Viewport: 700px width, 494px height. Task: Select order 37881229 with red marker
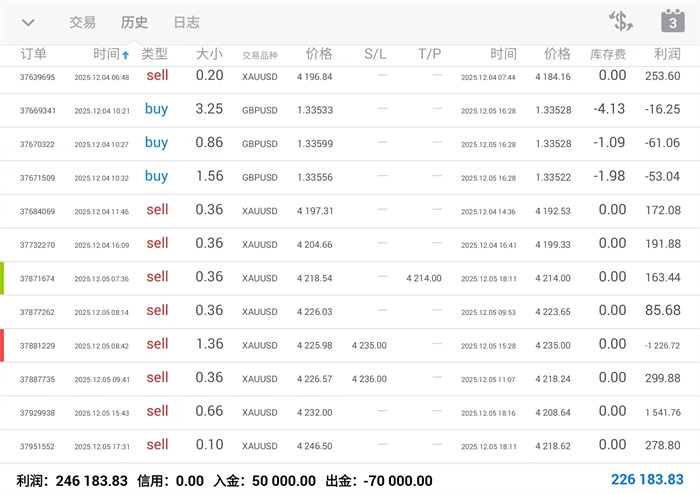click(350, 345)
